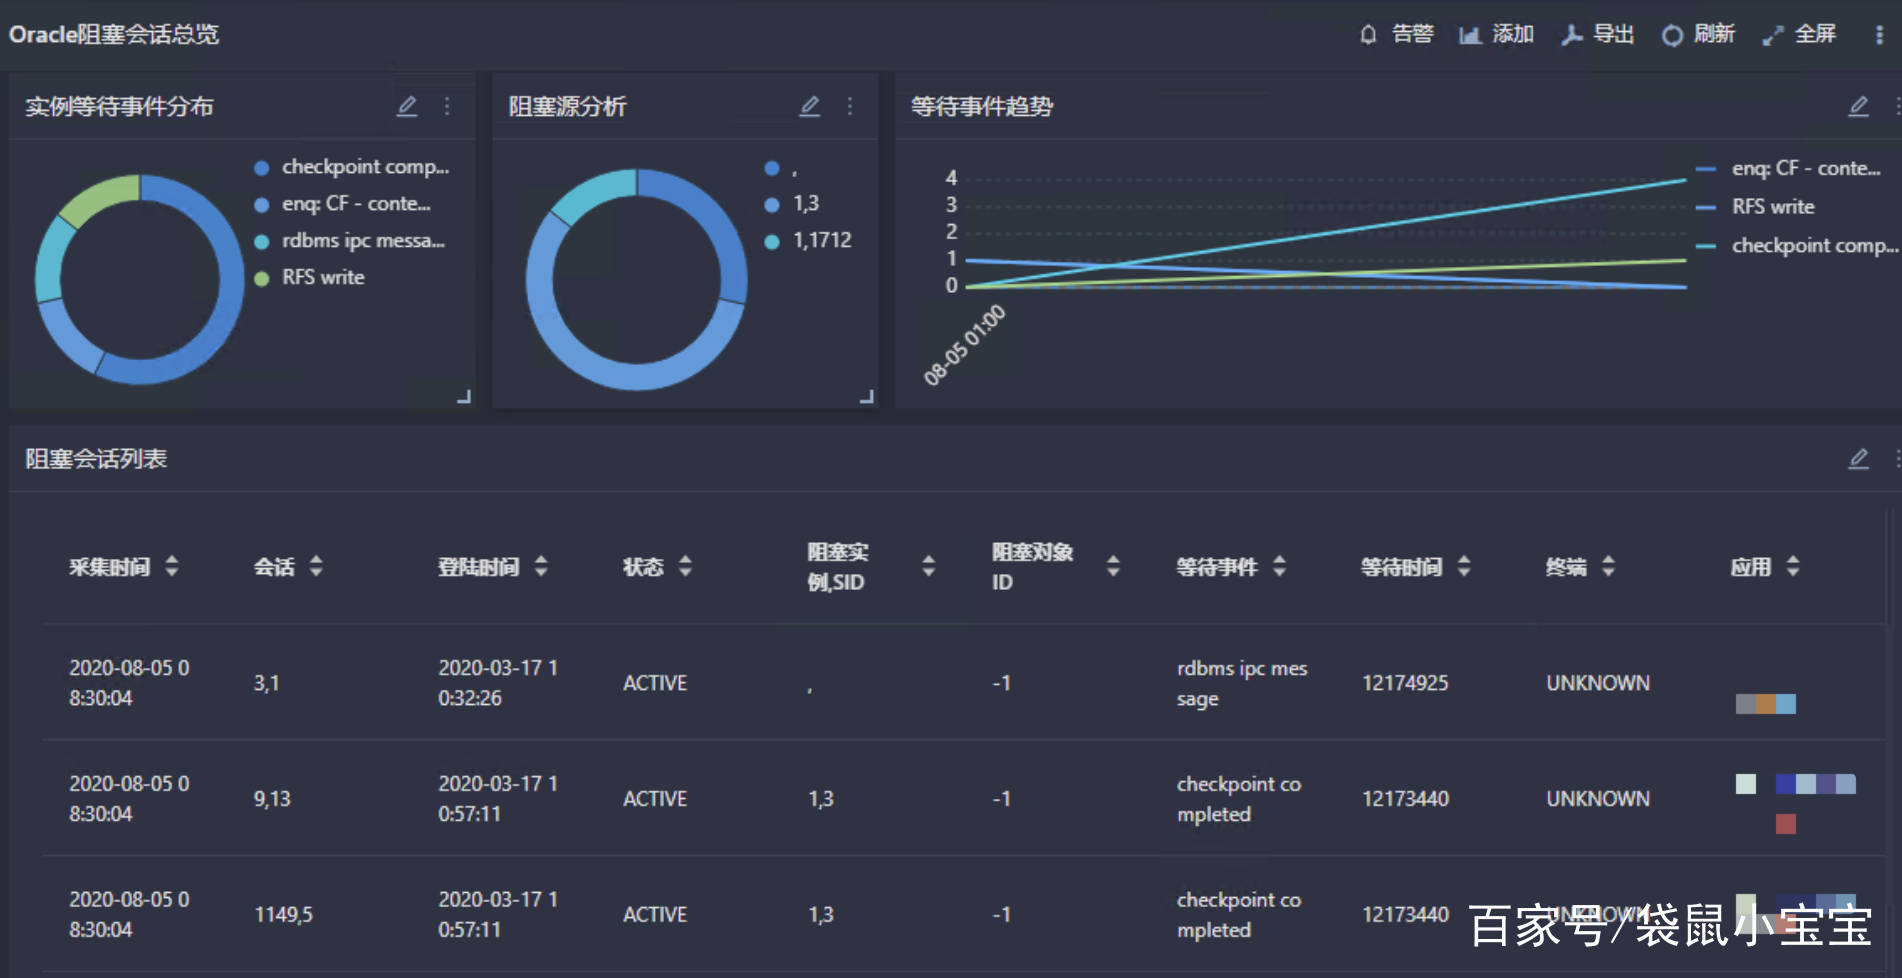Click the 08-05 01:00 axis label on trend chart
Viewport: 1902px width, 978px height.
click(x=964, y=346)
